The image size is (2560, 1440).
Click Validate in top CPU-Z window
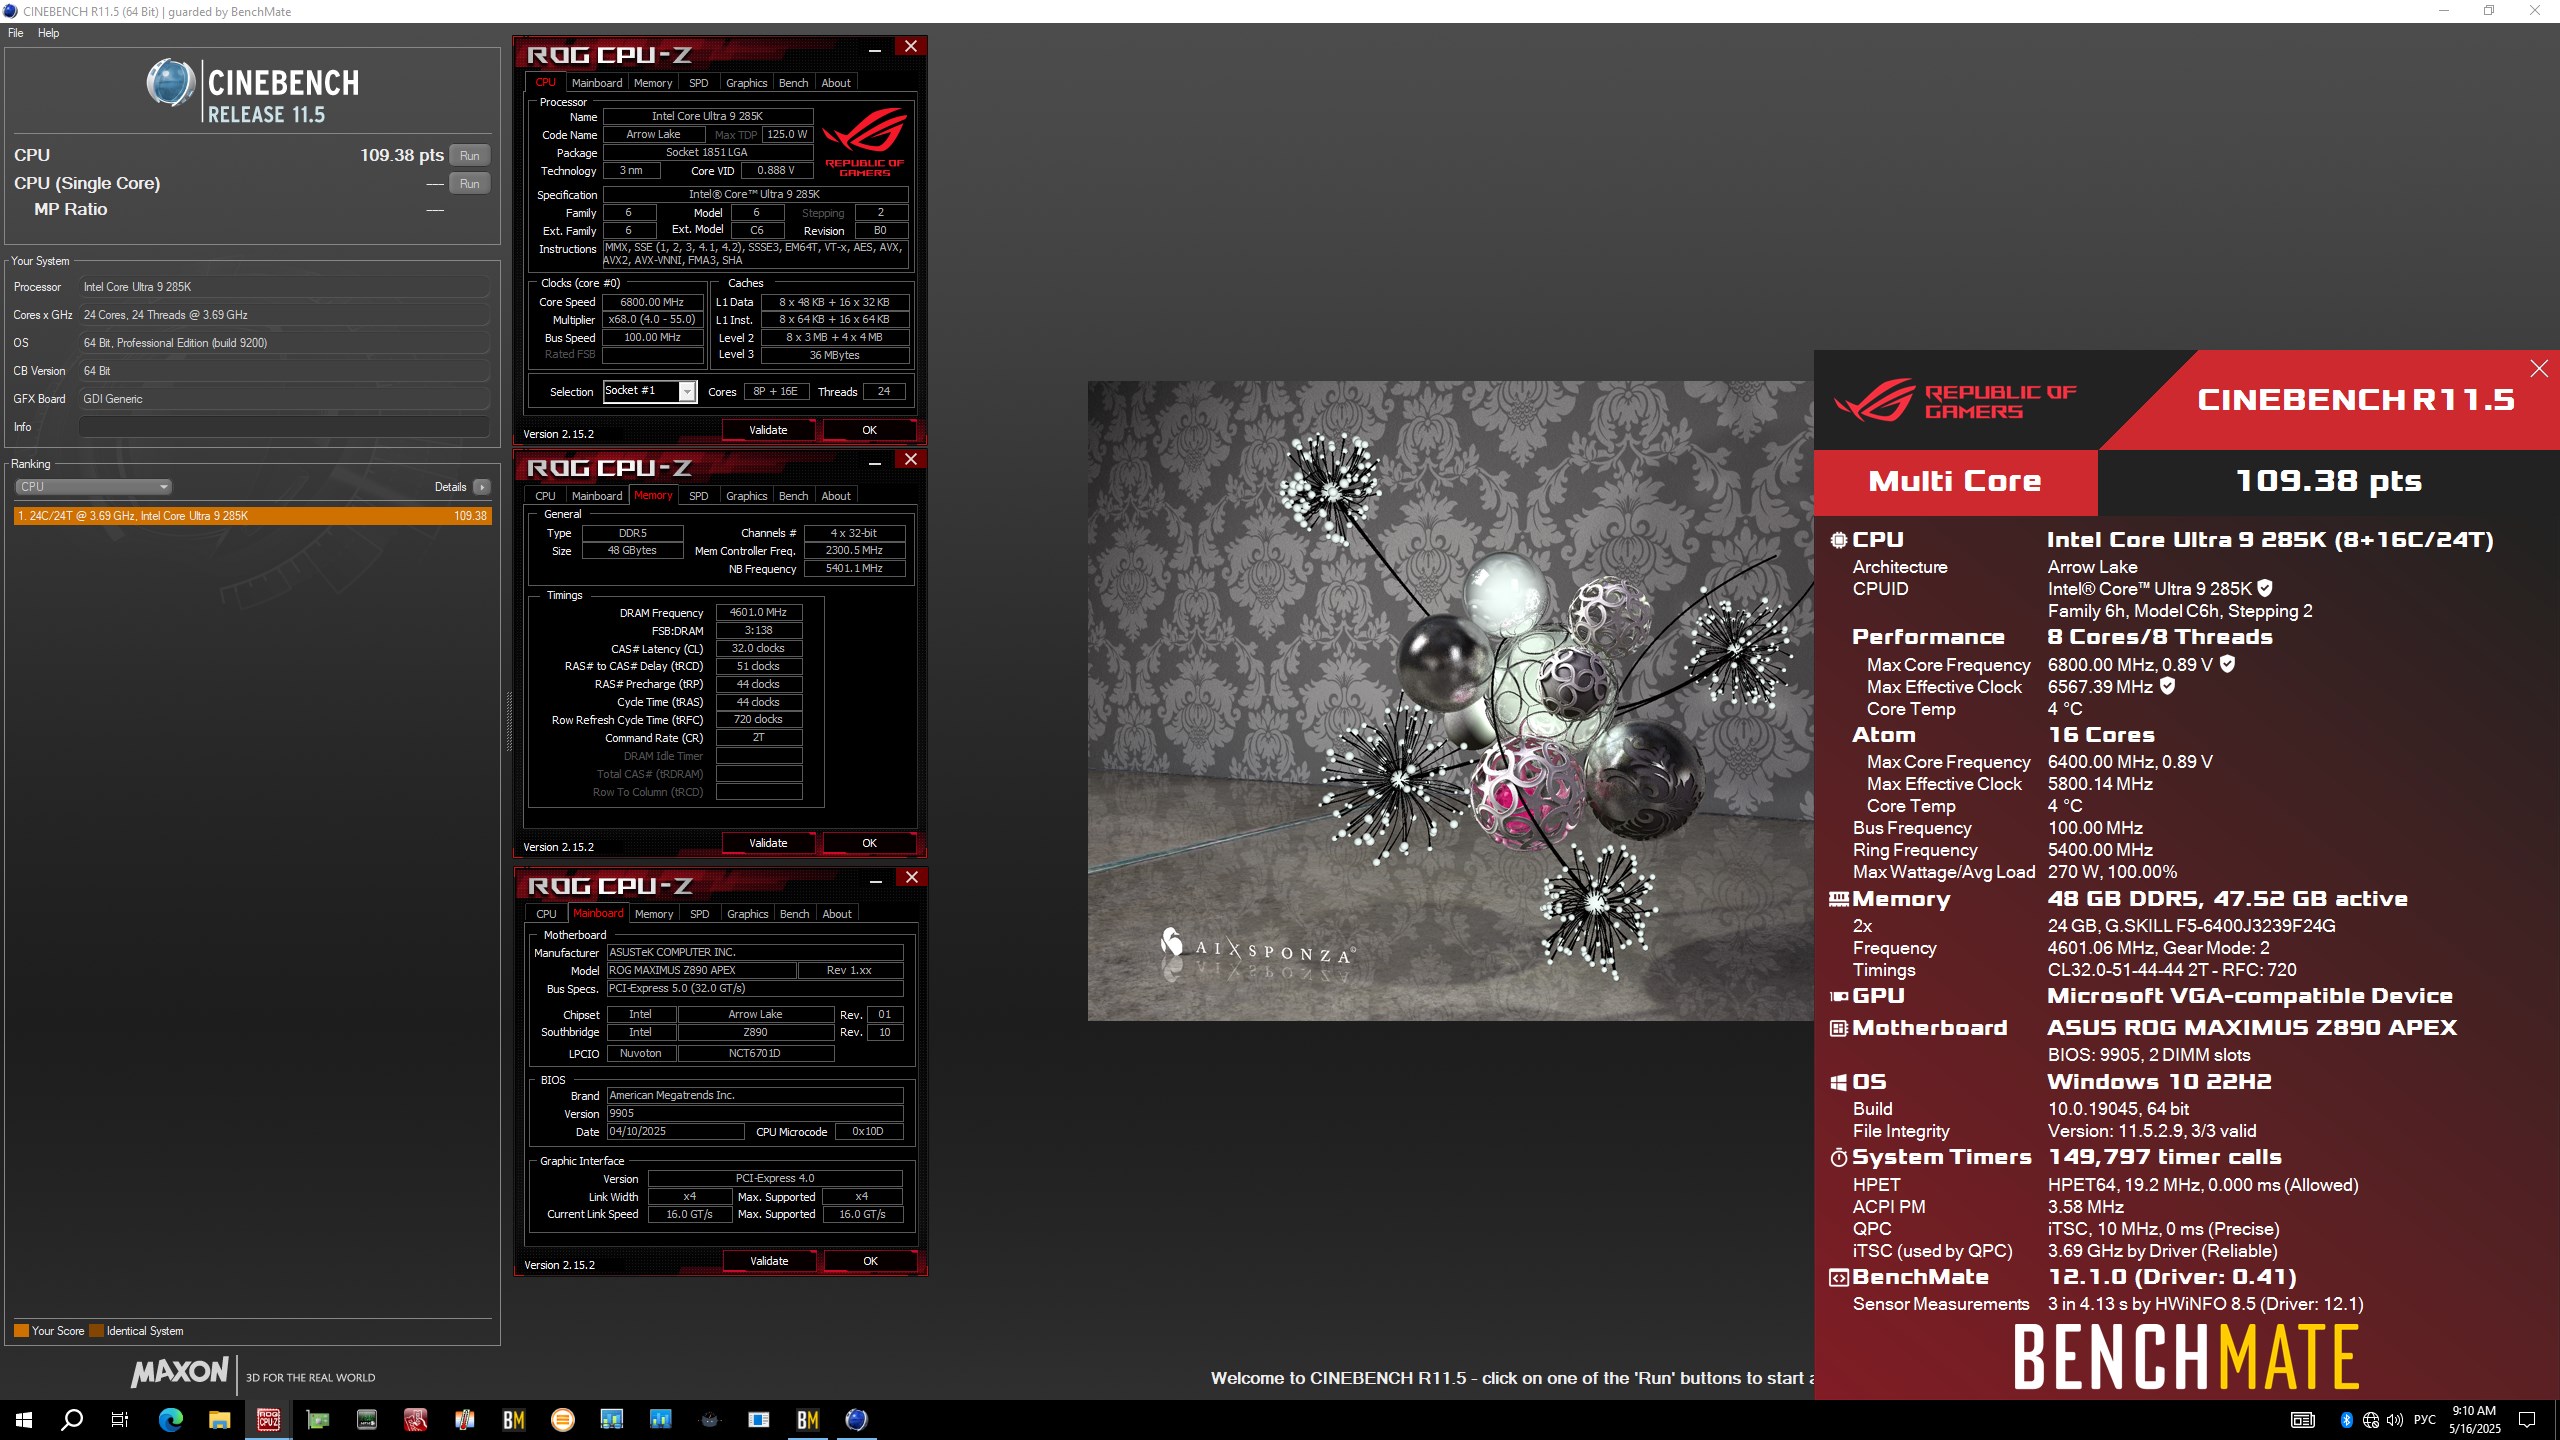(768, 430)
